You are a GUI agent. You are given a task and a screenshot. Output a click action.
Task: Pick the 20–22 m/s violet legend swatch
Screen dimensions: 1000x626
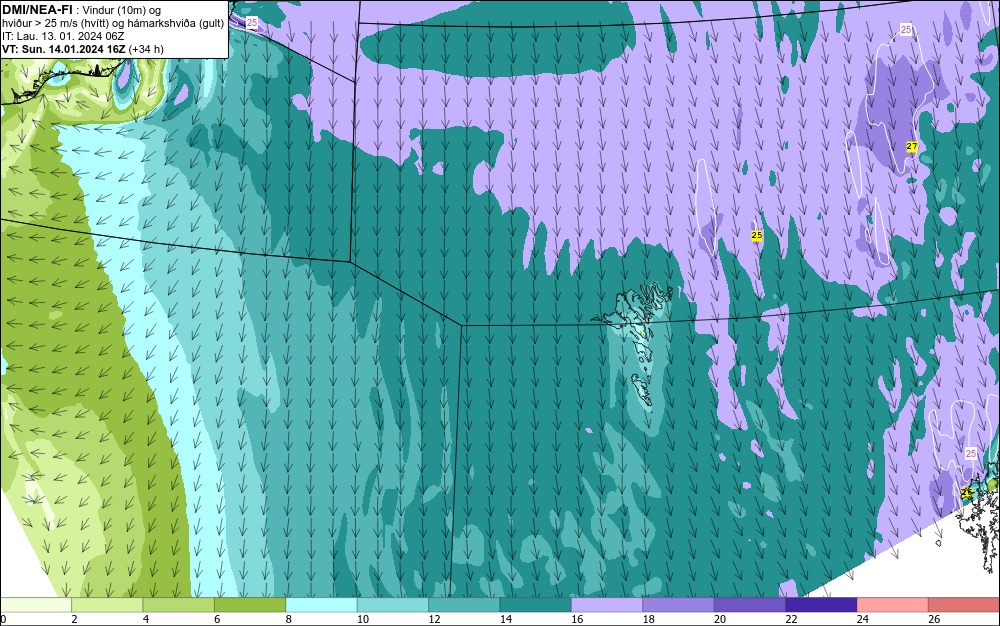[x=750, y=605]
